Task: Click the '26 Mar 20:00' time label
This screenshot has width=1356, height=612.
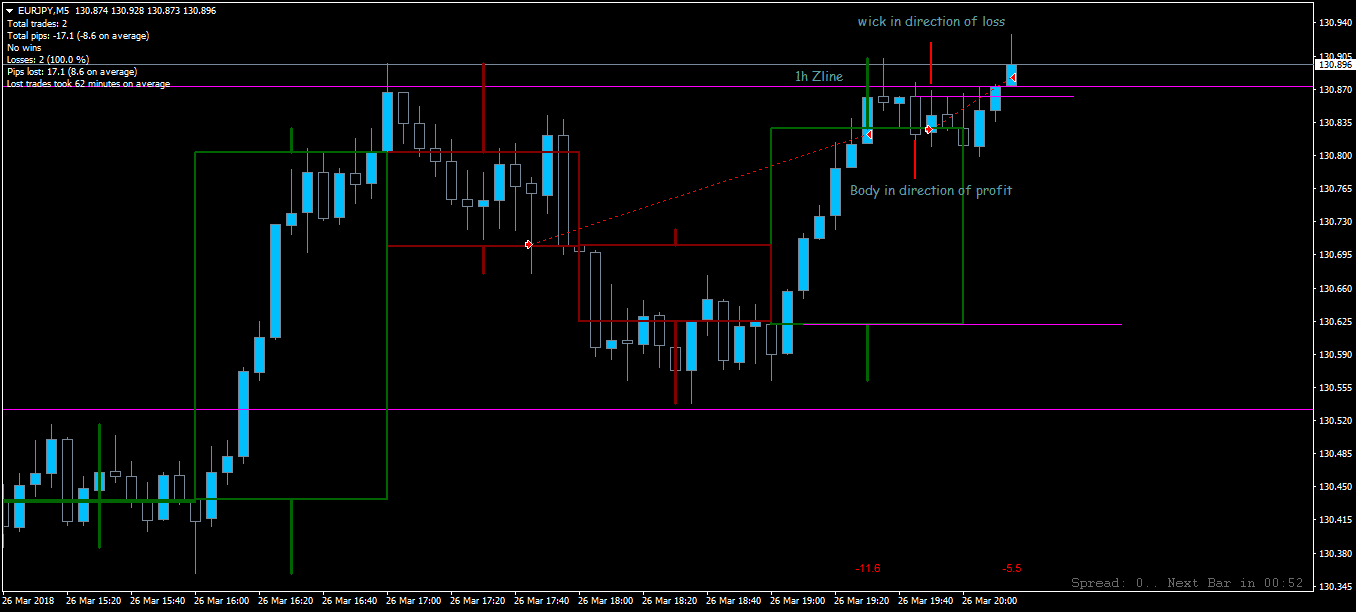Action: [989, 602]
